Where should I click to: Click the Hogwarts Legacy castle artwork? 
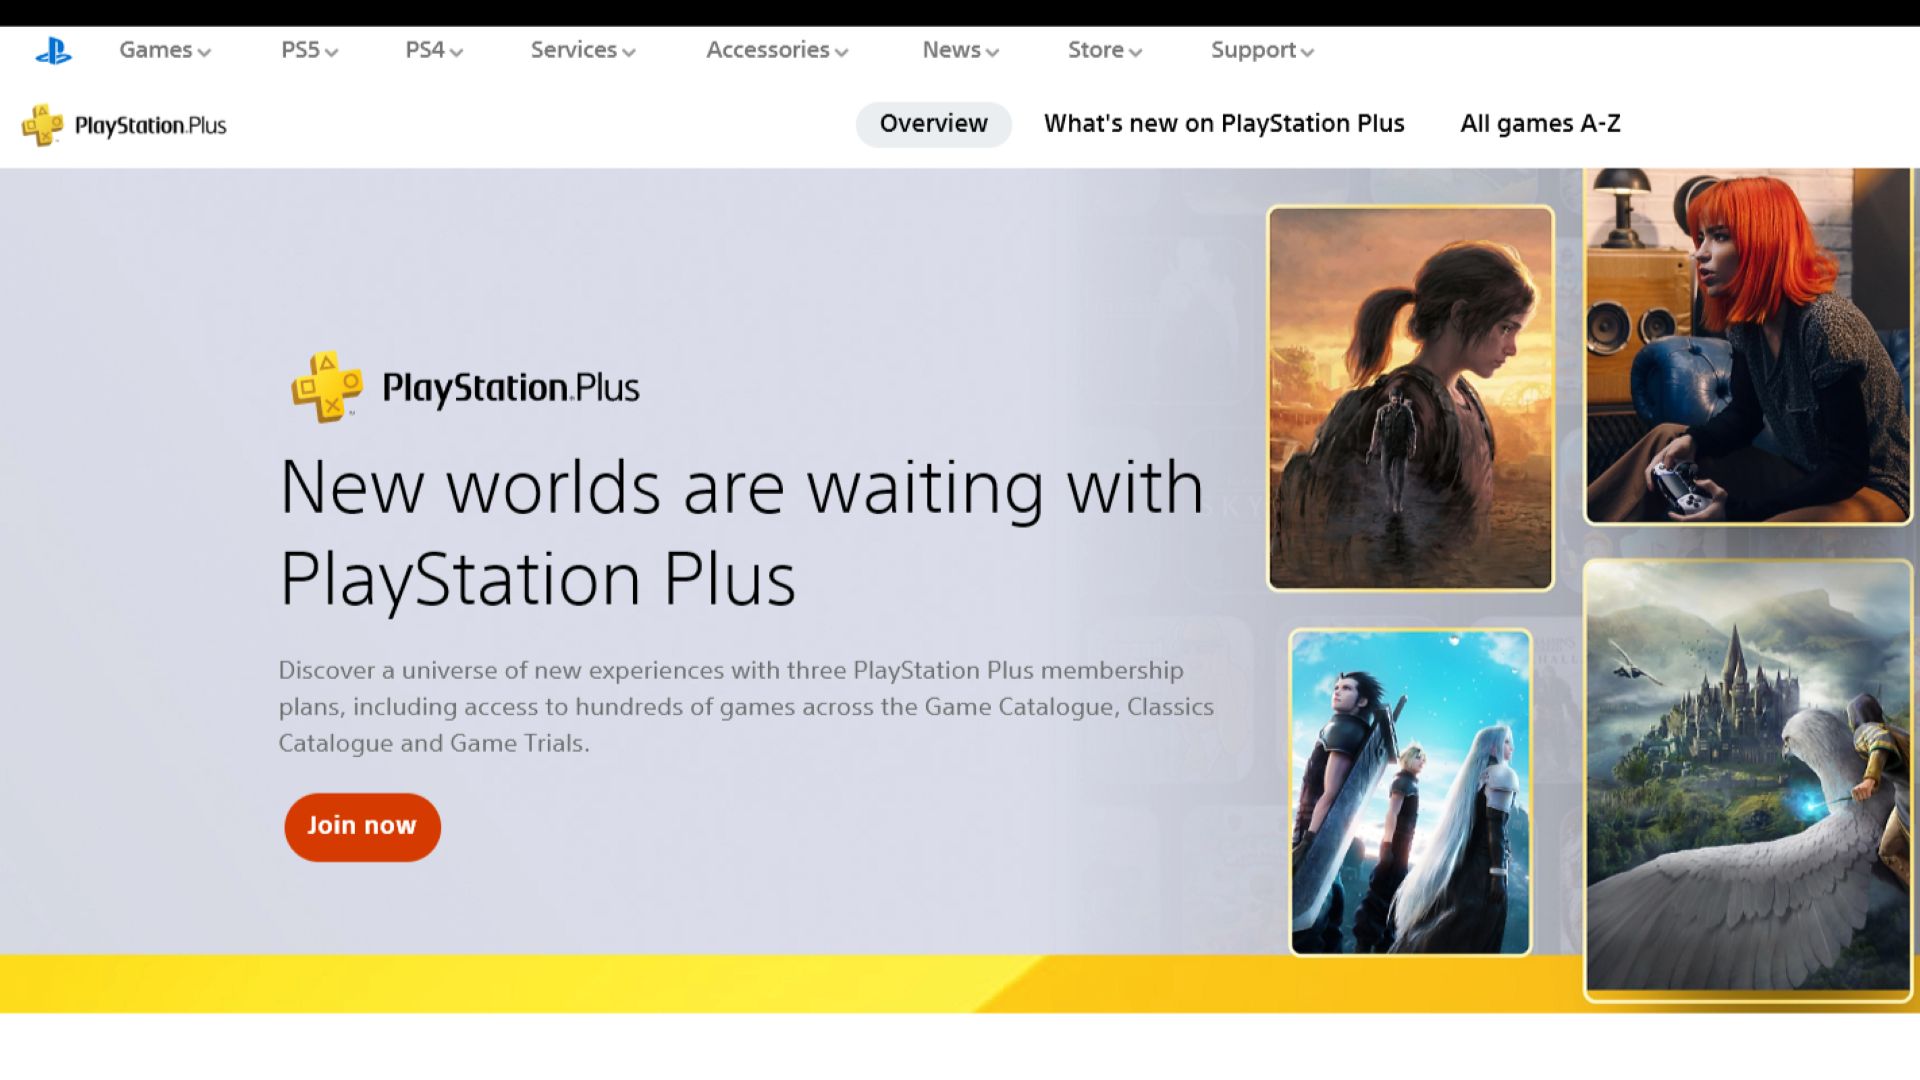1748,780
